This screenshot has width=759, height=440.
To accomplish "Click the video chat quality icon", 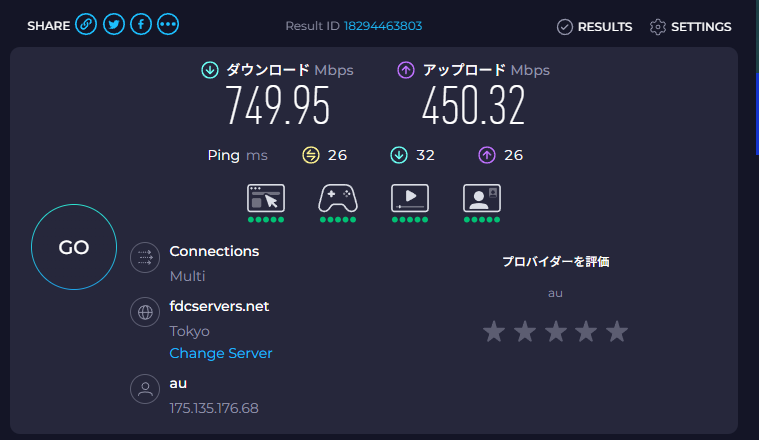I will coord(482,198).
